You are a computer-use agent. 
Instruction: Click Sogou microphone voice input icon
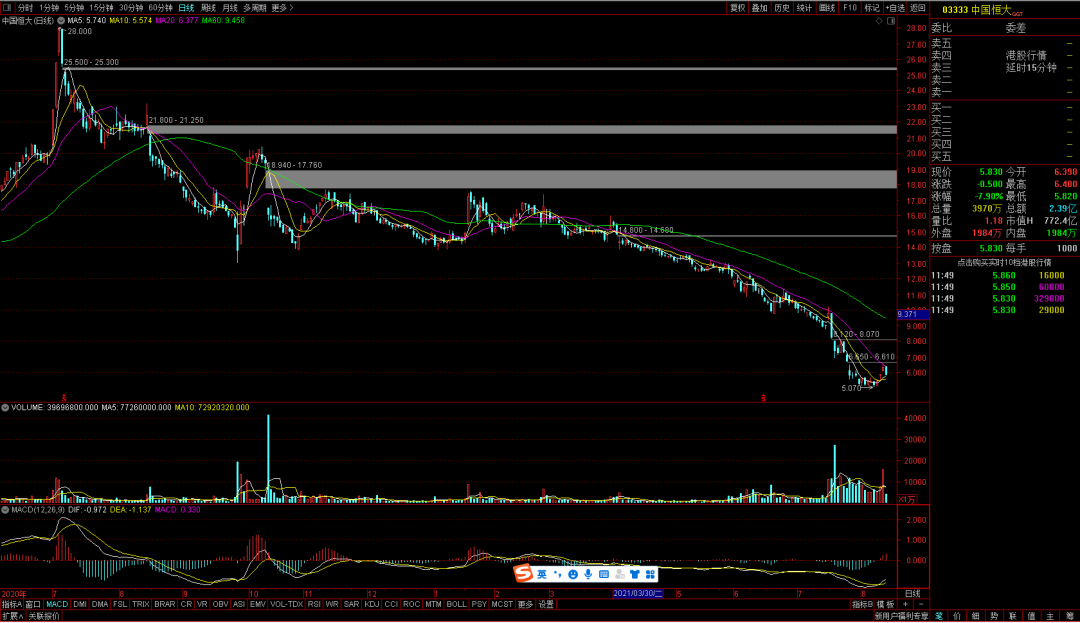(x=588, y=574)
